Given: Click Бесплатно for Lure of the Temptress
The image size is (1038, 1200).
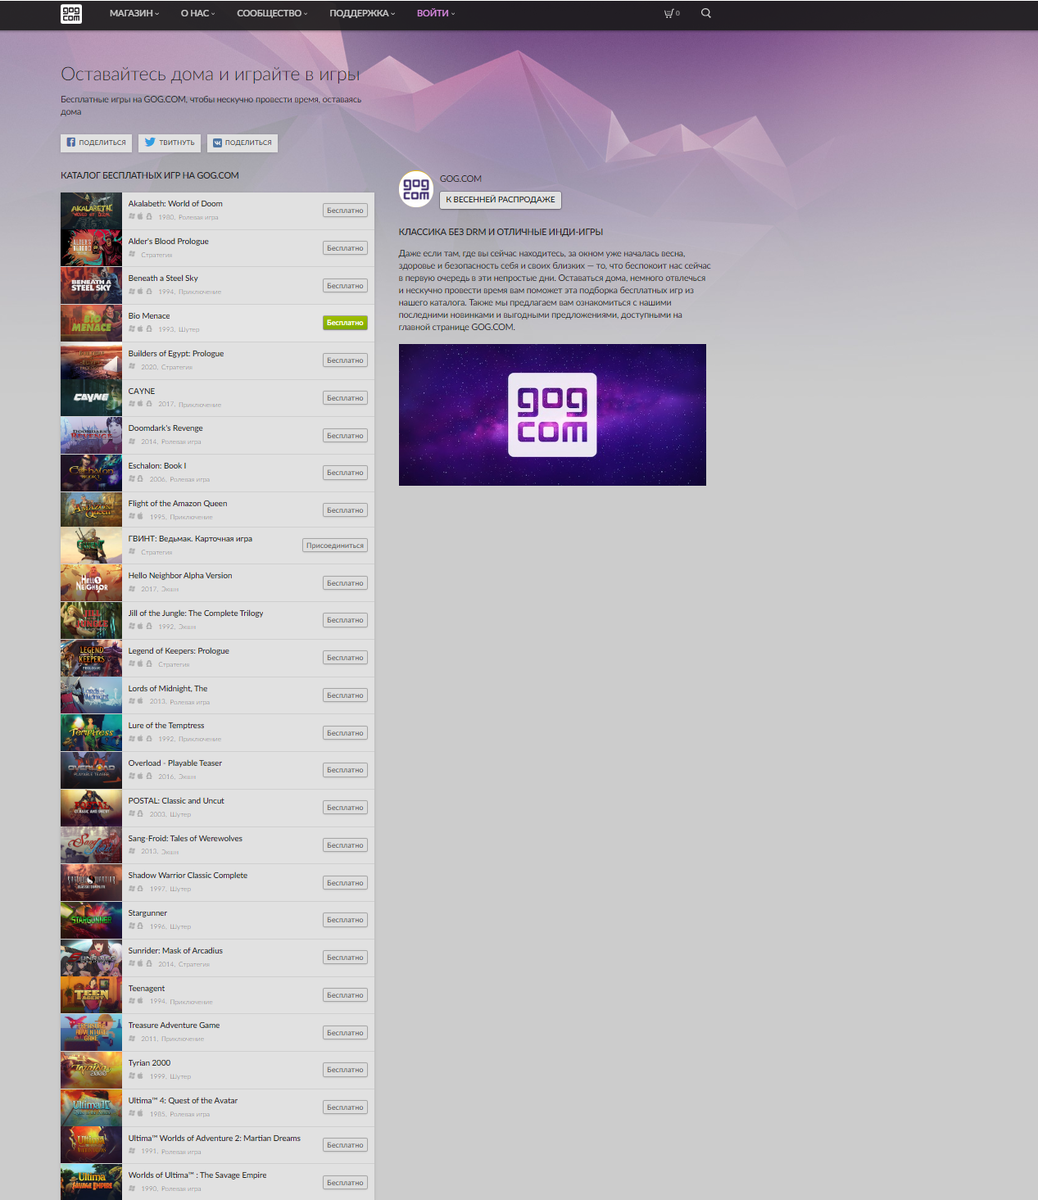Looking at the screenshot, I should click(345, 733).
